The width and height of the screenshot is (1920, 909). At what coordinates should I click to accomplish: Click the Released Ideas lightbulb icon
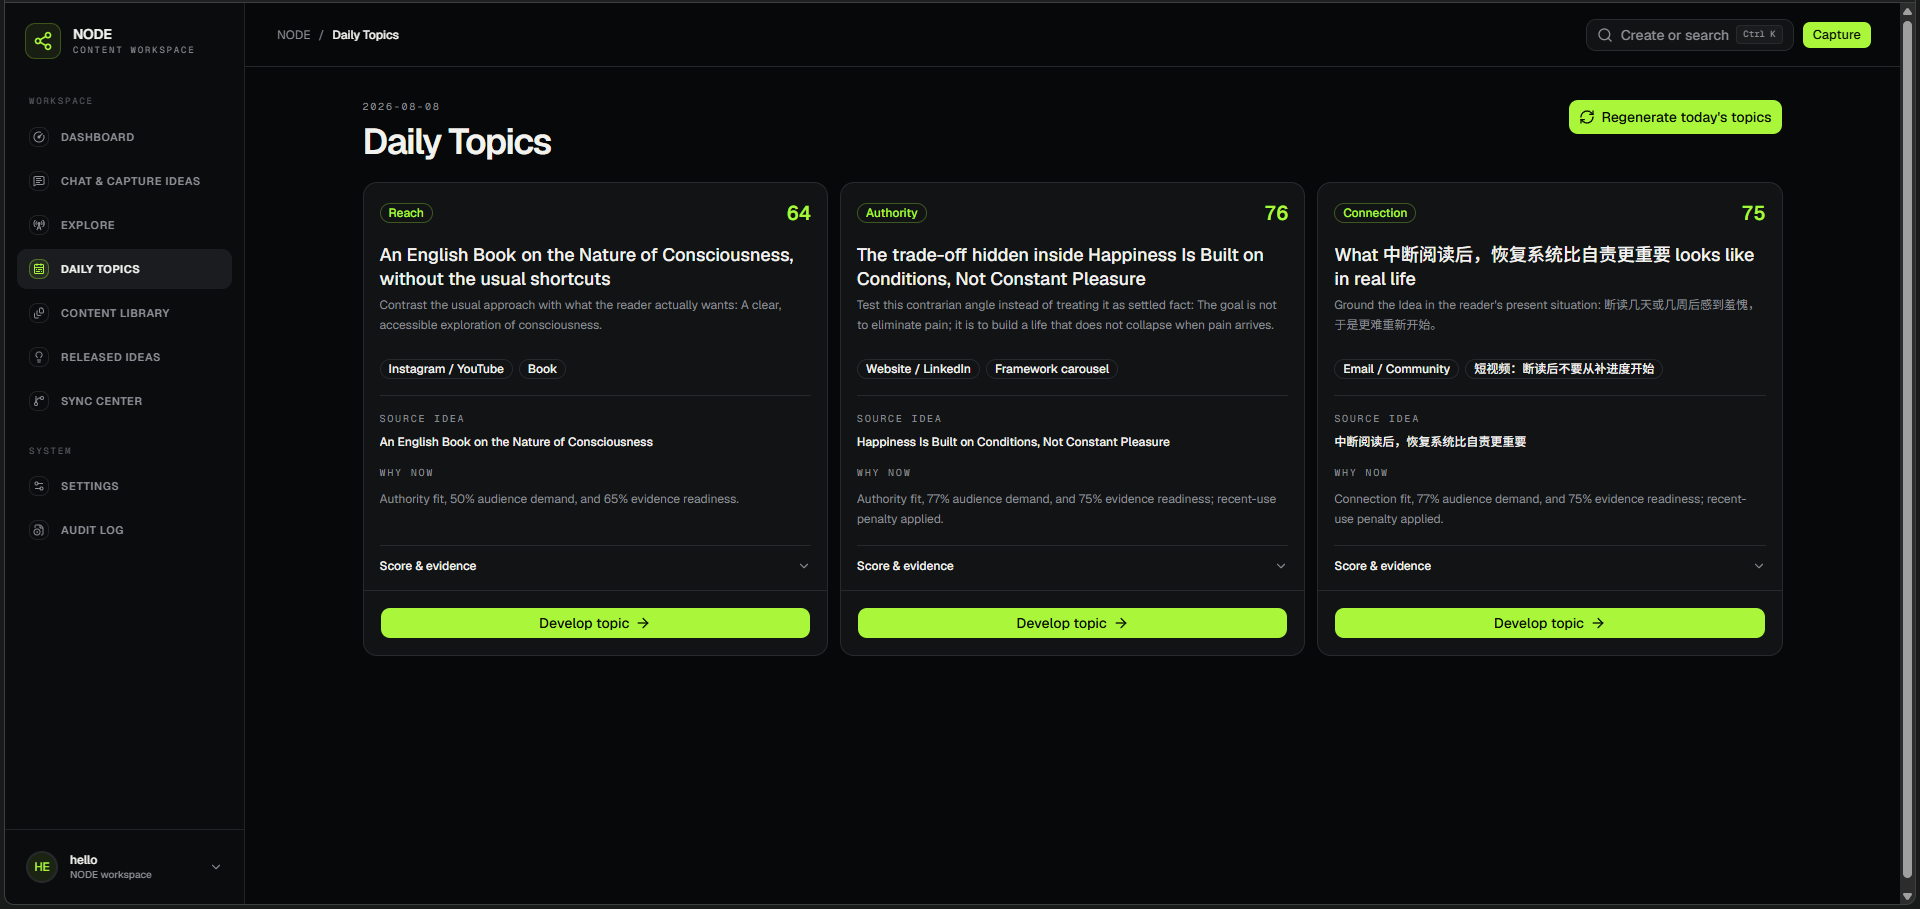[39, 357]
